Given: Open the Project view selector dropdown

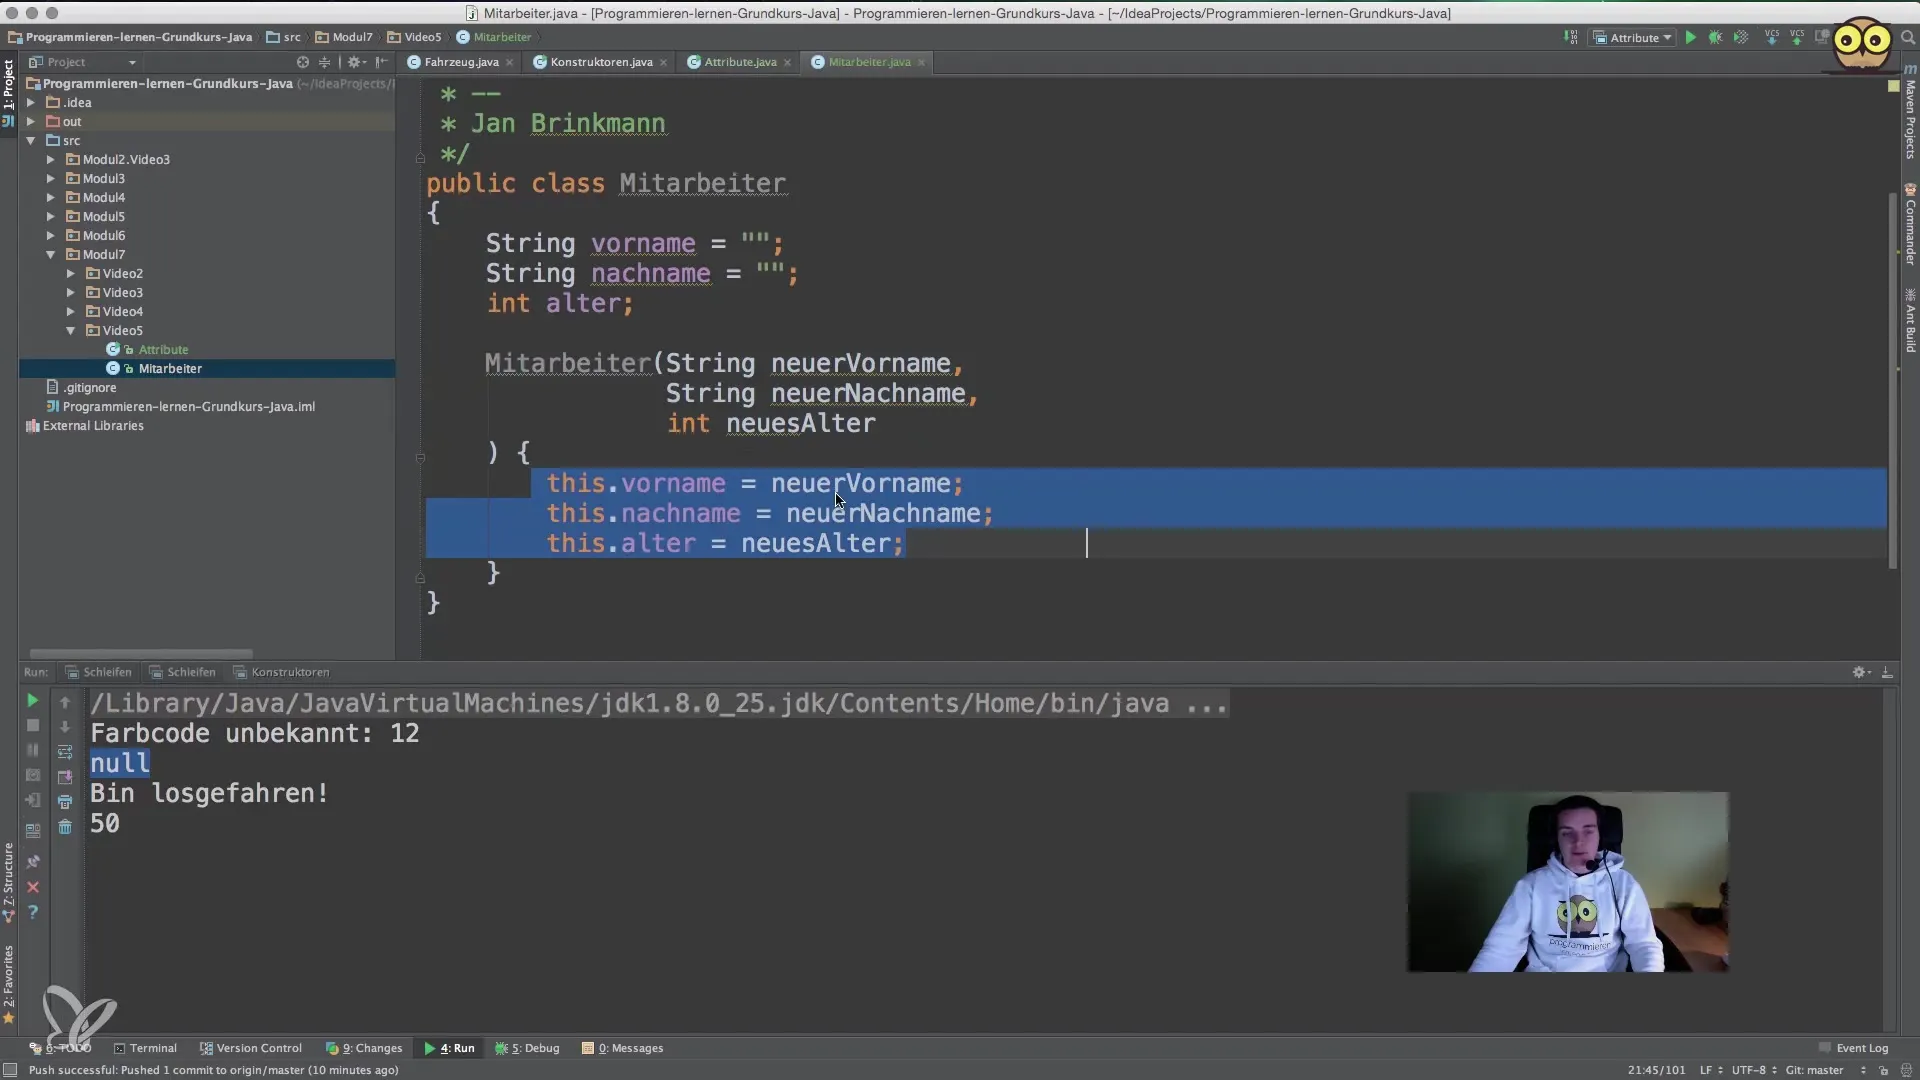Looking at the screenshot, I should coord(82,62).
